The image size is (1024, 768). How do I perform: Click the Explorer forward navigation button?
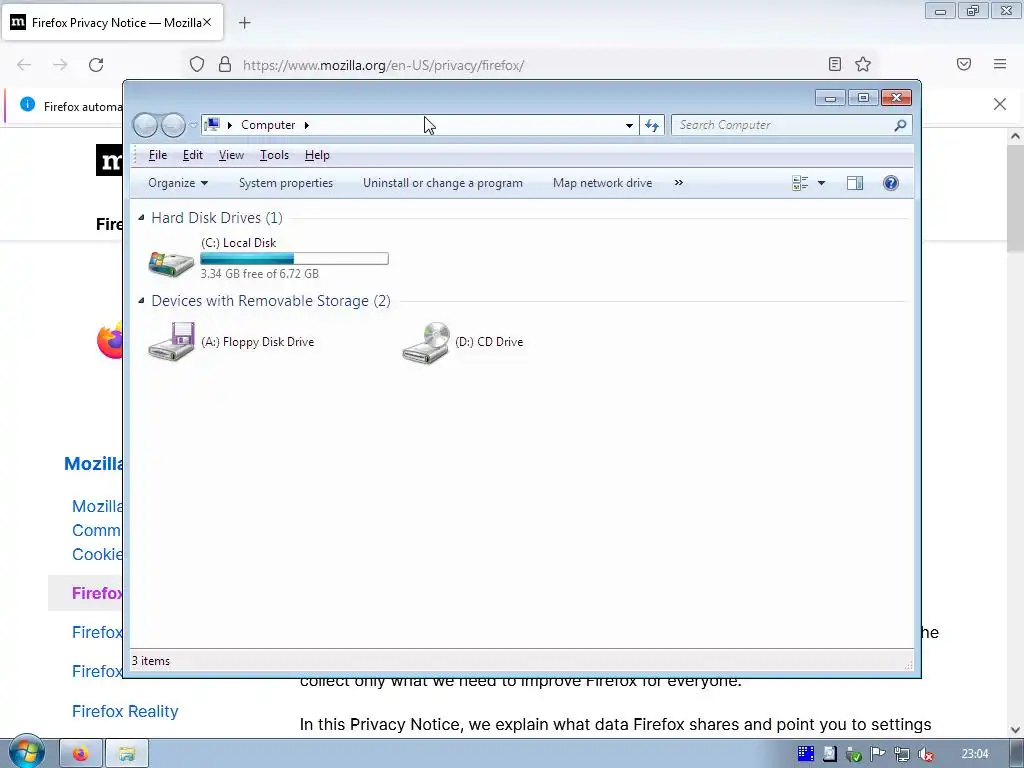[x=173, y=125]
